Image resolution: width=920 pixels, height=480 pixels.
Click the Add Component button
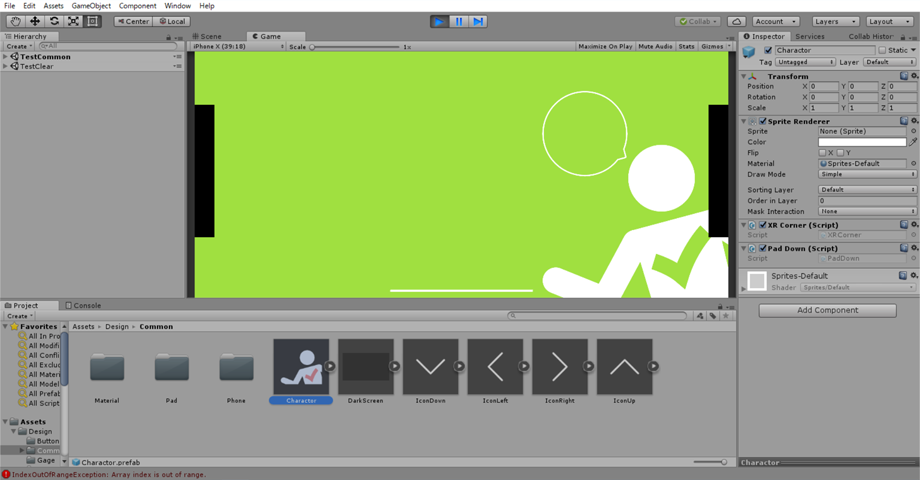pos(827,310)
